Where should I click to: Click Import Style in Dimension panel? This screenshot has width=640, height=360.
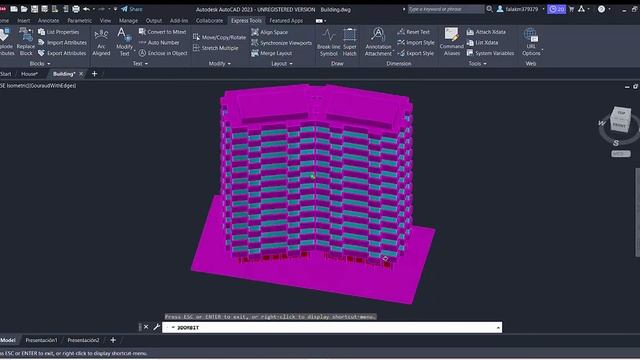click(416, 42)
